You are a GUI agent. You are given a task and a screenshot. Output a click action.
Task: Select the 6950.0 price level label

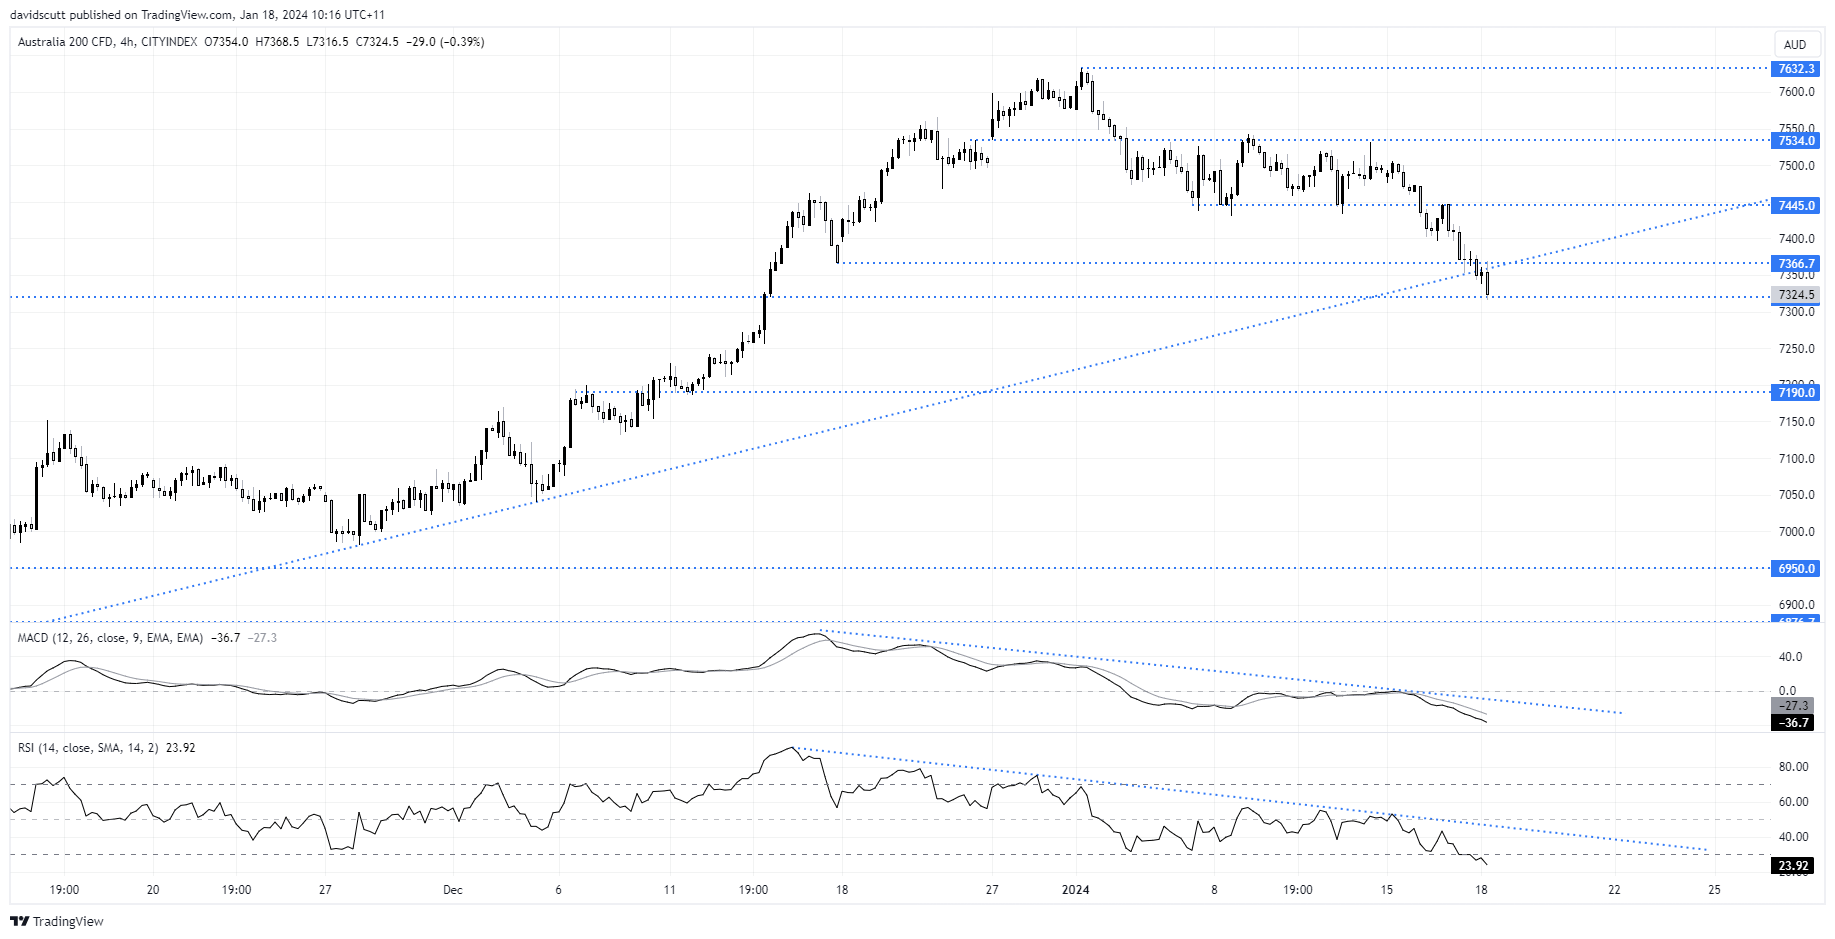pyautogui.click(x=1796, y=569)
